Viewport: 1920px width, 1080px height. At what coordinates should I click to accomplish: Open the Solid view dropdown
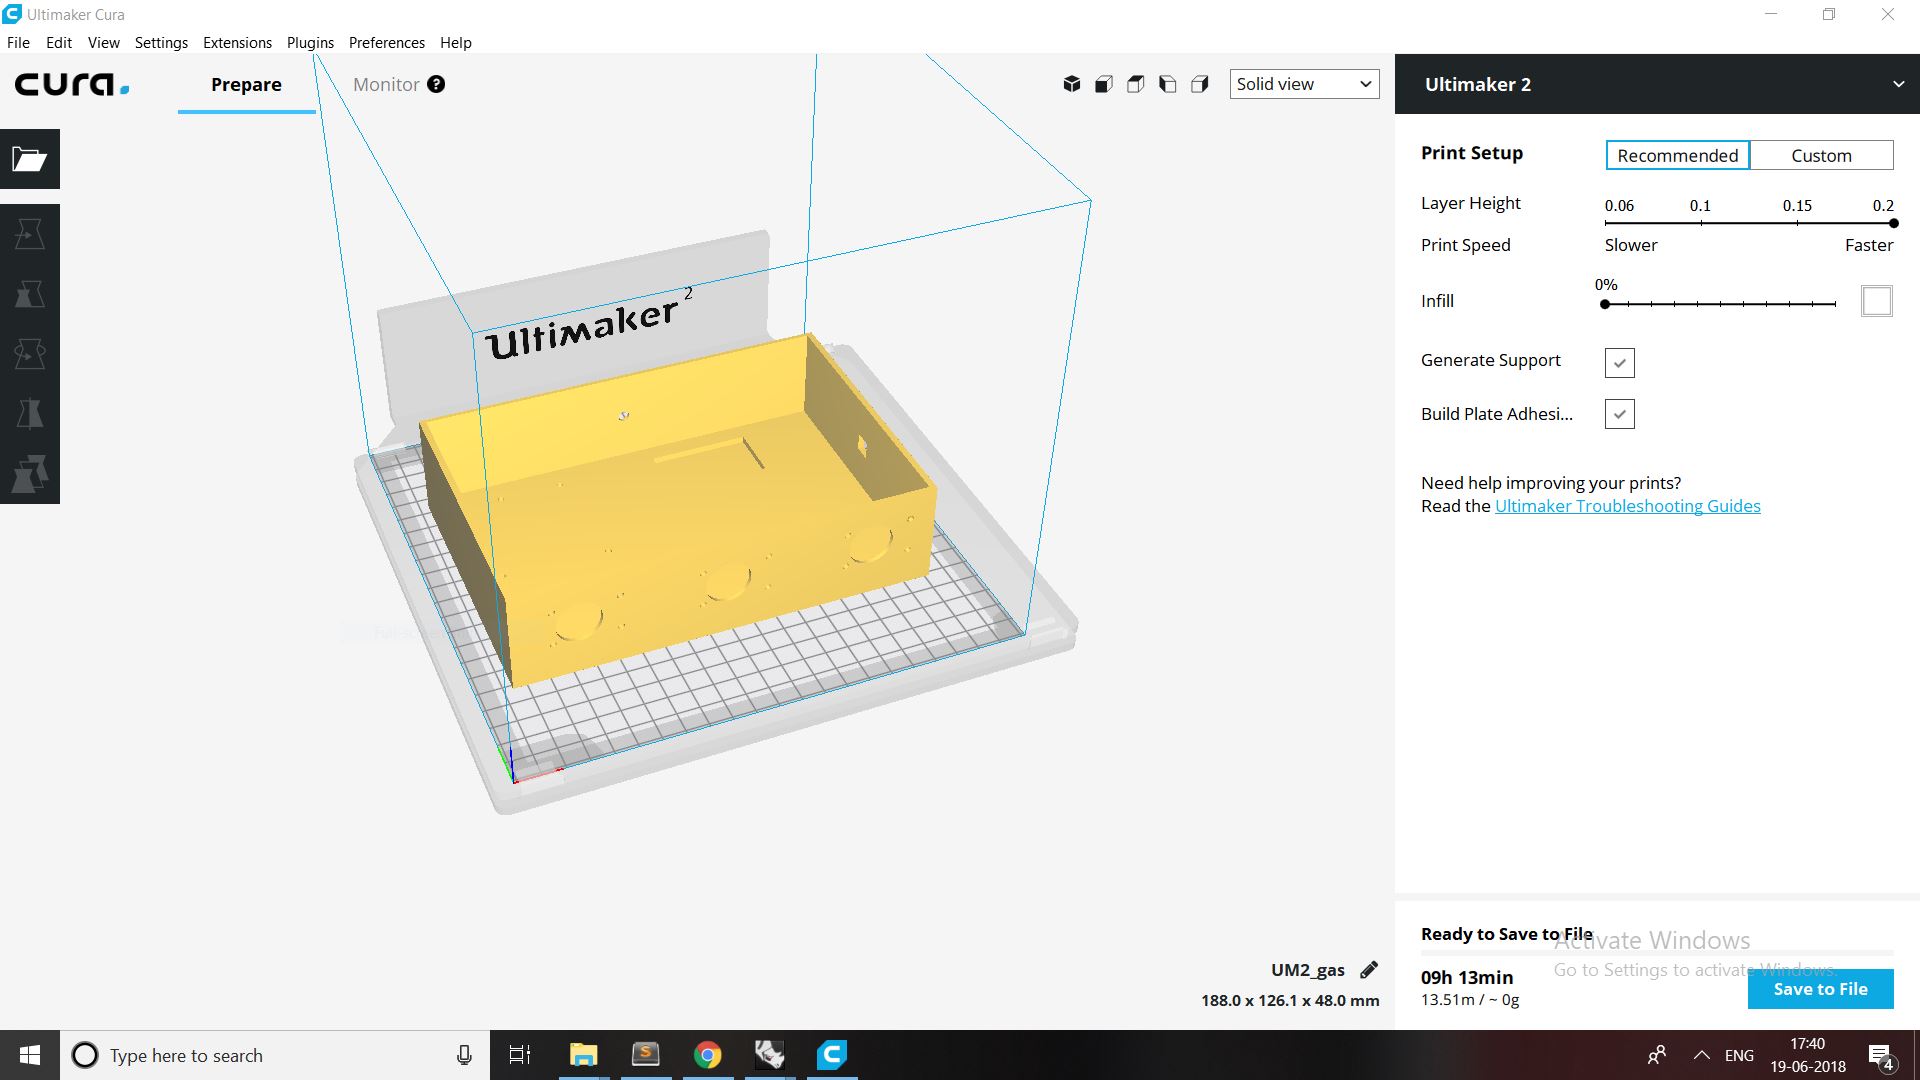(1304, 84)
